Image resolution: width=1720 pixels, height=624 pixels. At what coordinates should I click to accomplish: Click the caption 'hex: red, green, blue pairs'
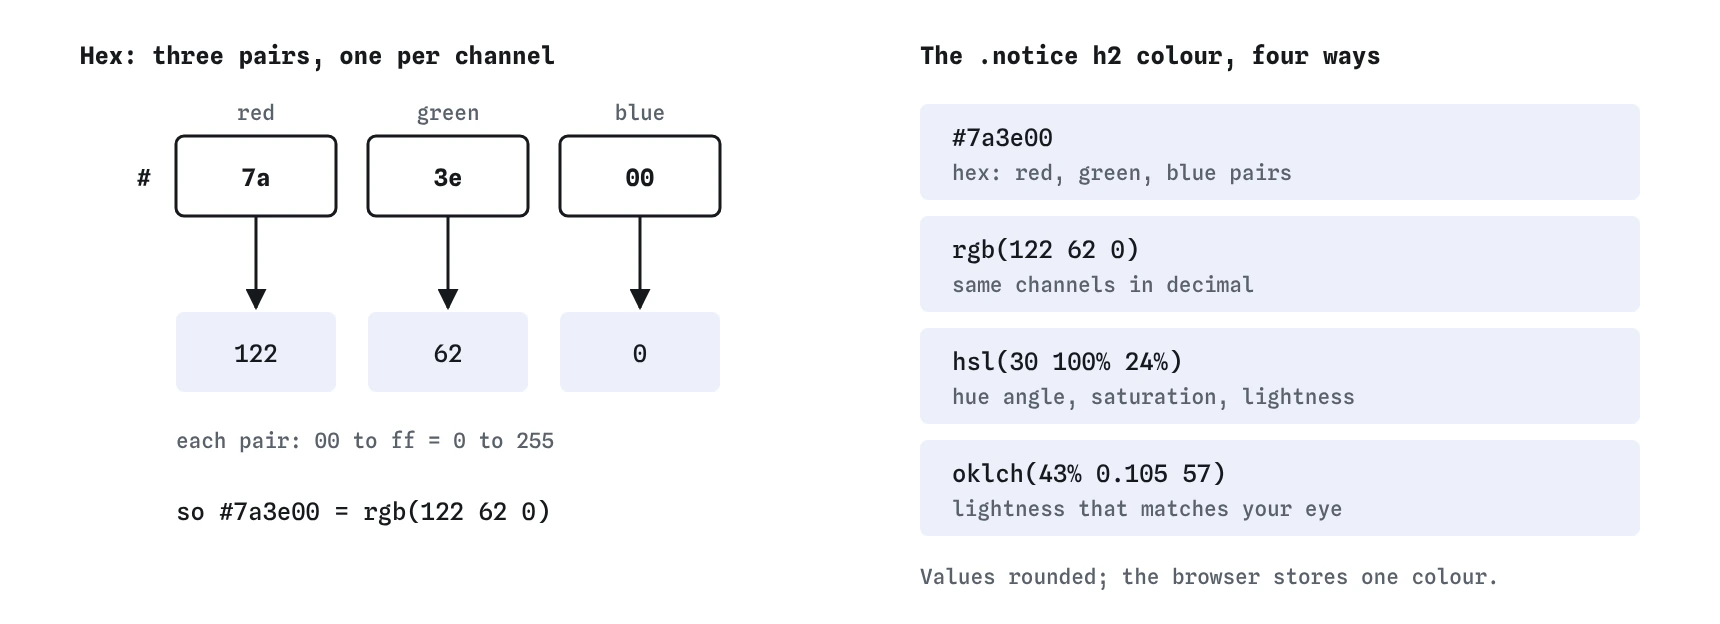tap(1122, 173)
